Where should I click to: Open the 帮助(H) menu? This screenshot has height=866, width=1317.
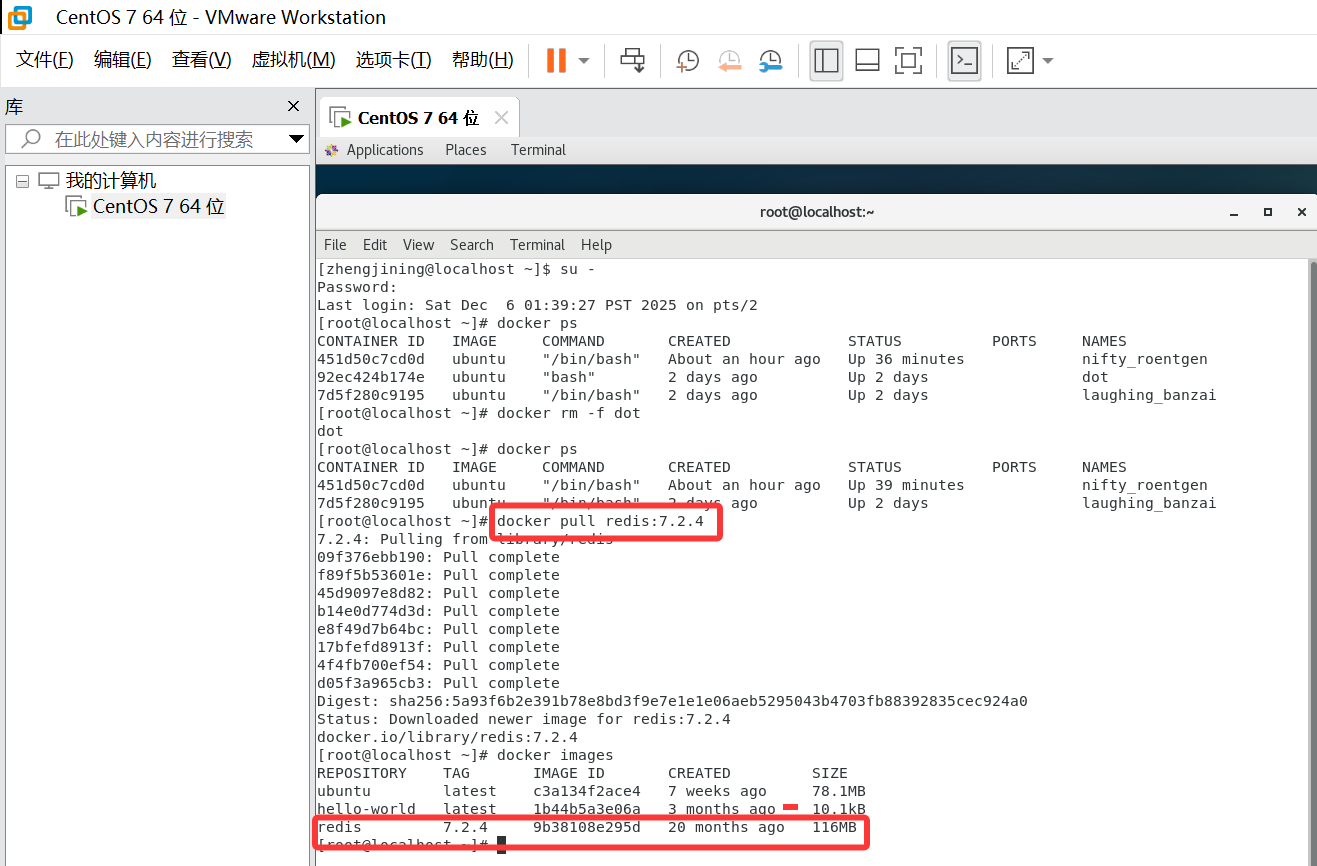point(482,60)
